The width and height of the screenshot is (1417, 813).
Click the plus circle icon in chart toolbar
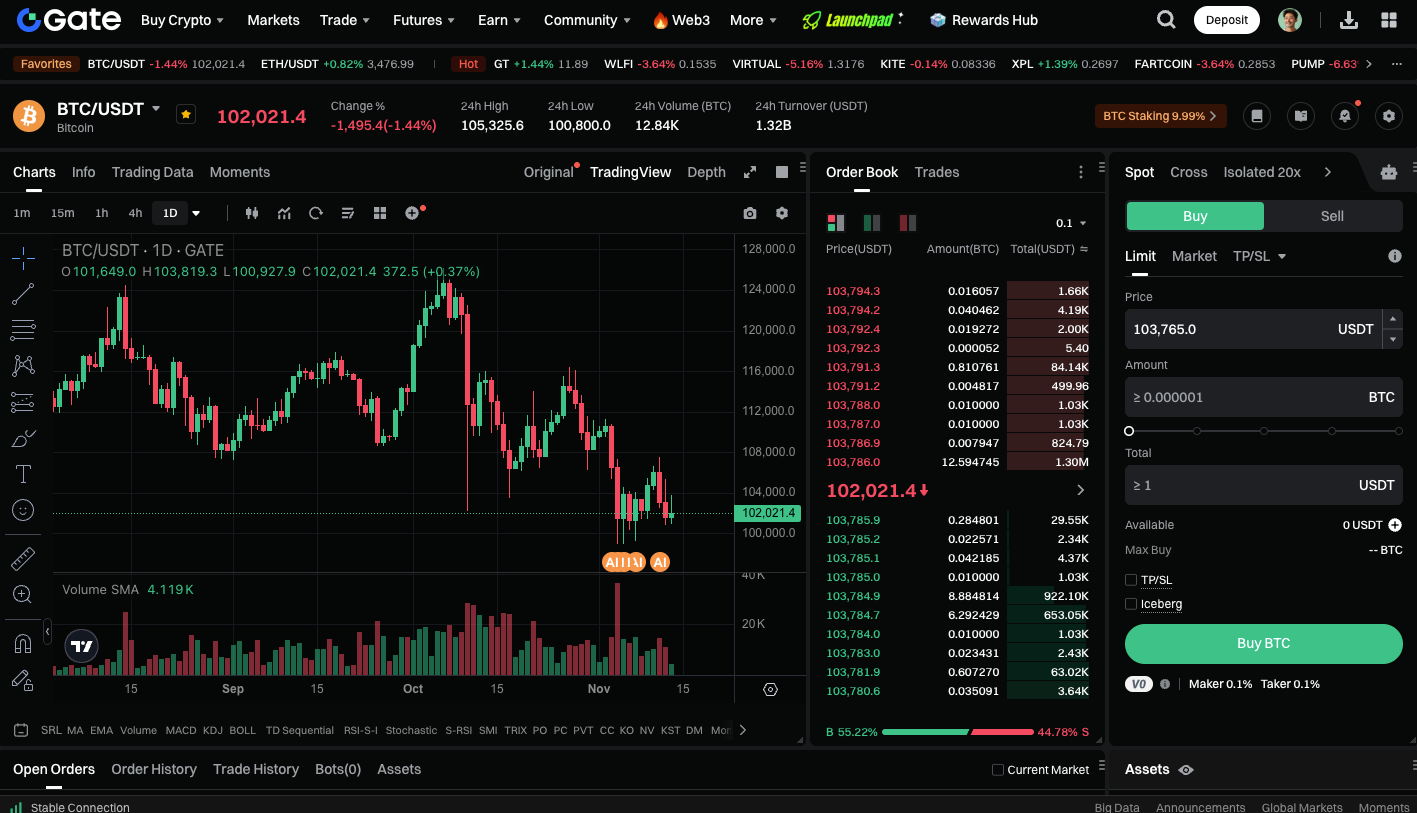(412, 213)
